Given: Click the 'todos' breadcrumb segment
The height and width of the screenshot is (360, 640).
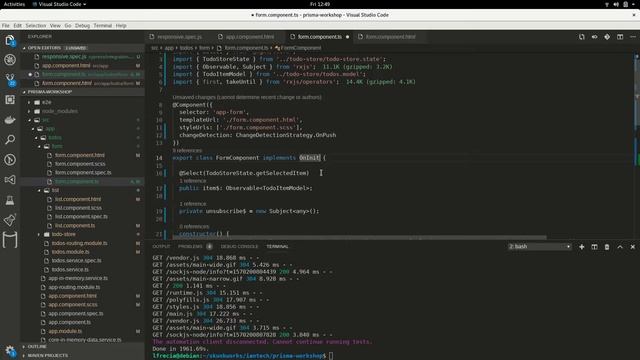Looking at the screenshot, I should pyautogui.click(x=187, y=48).
